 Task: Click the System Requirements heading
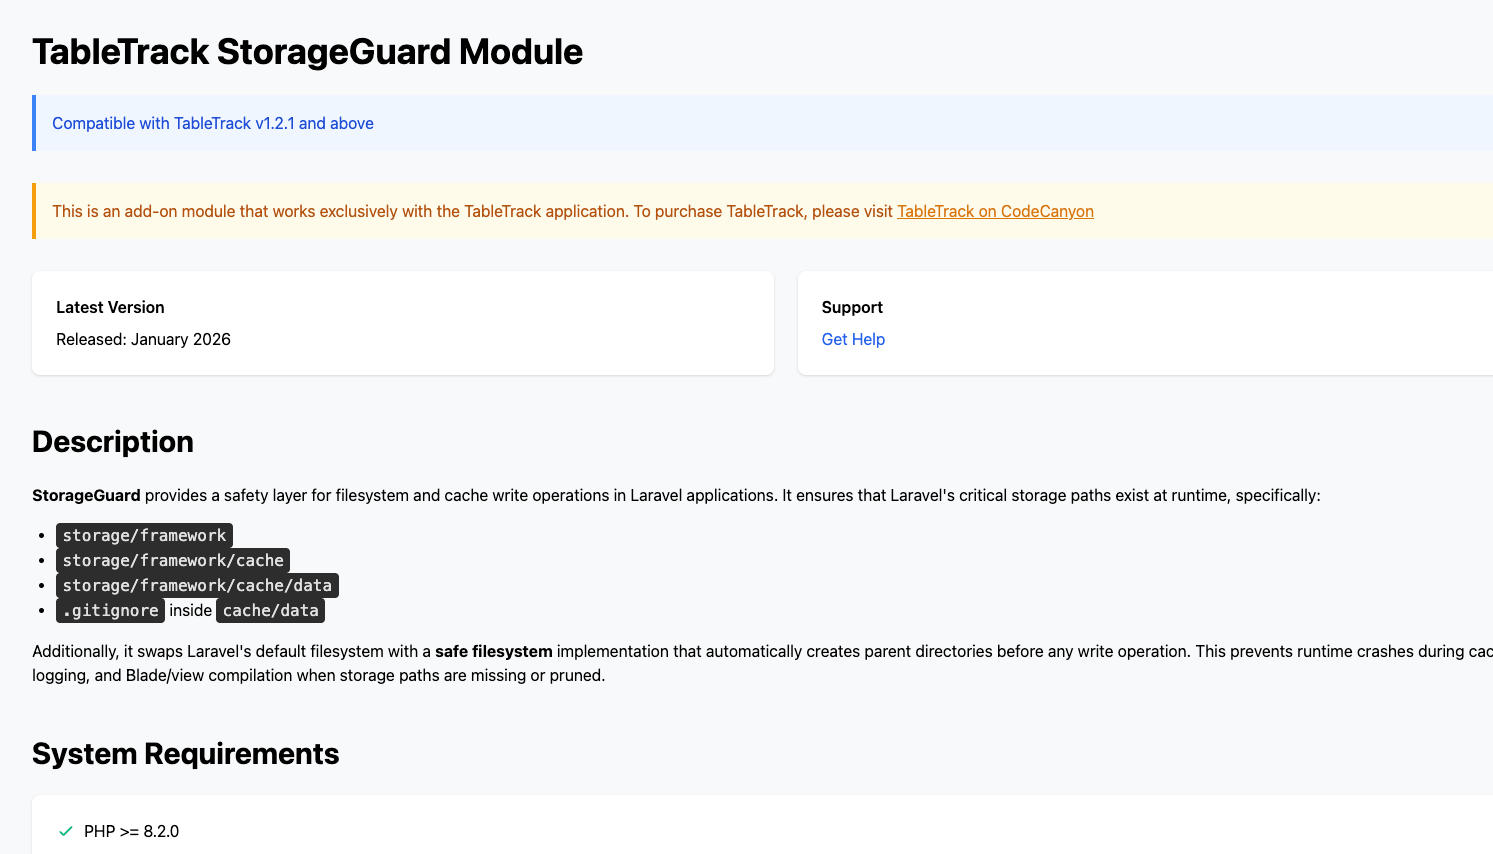pyautogui.click(x=185, y=754)
